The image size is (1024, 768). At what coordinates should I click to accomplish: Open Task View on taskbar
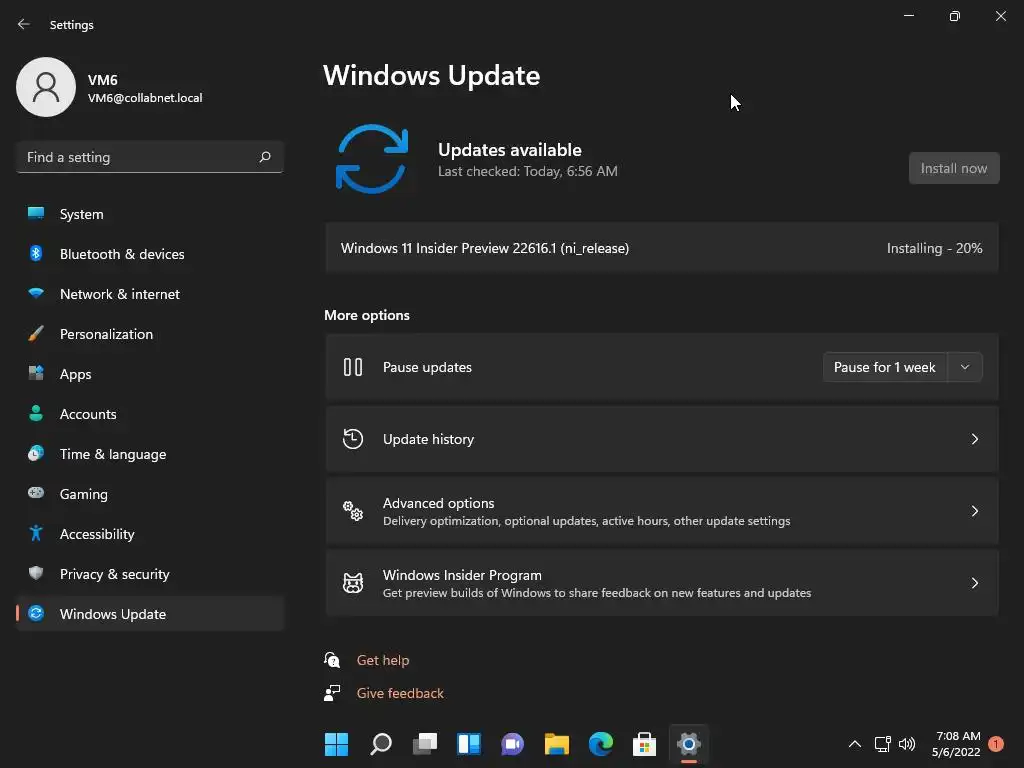click(x=424, y=744)
